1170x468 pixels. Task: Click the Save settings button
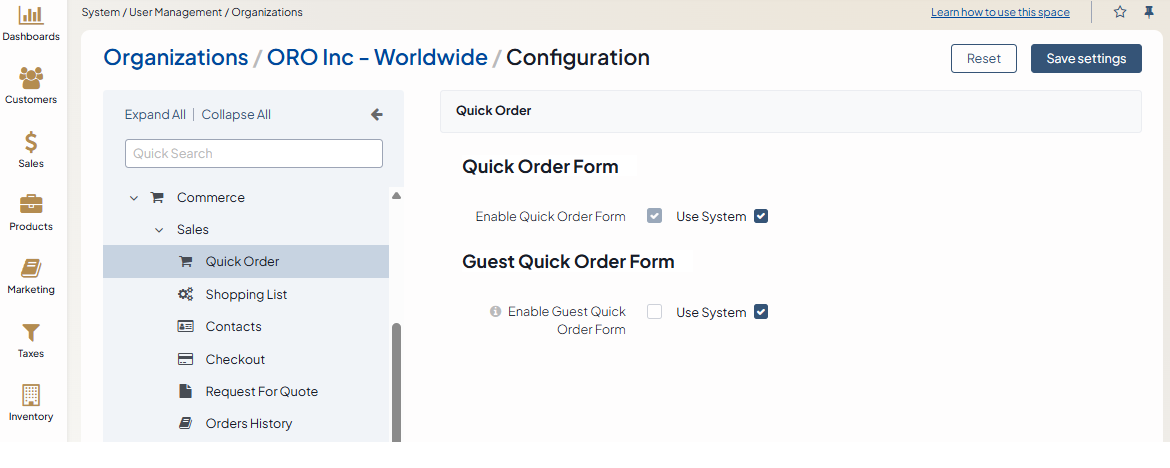1086,58
